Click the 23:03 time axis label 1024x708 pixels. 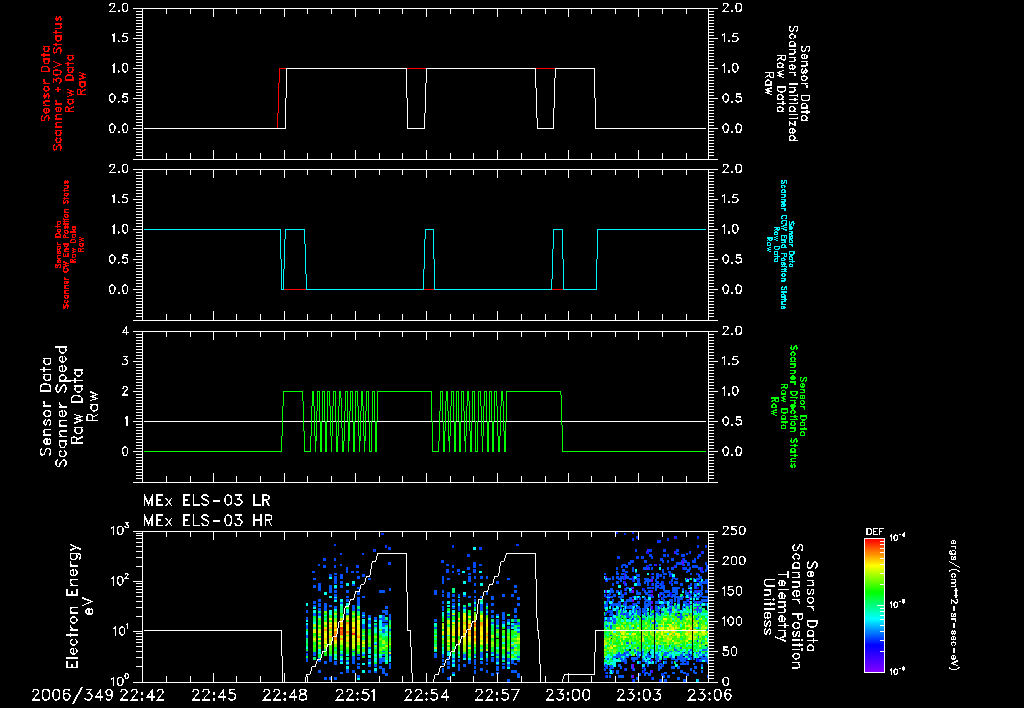639,695
